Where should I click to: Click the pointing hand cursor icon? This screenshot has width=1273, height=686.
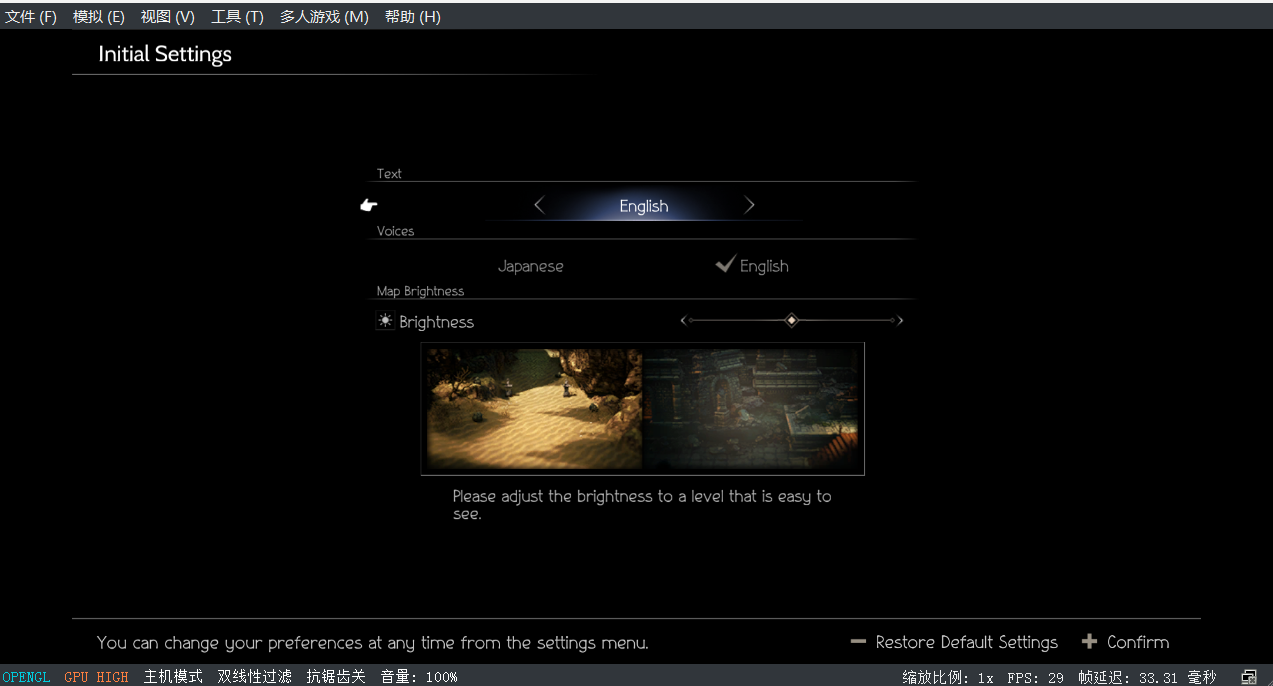tap(368, 205)
